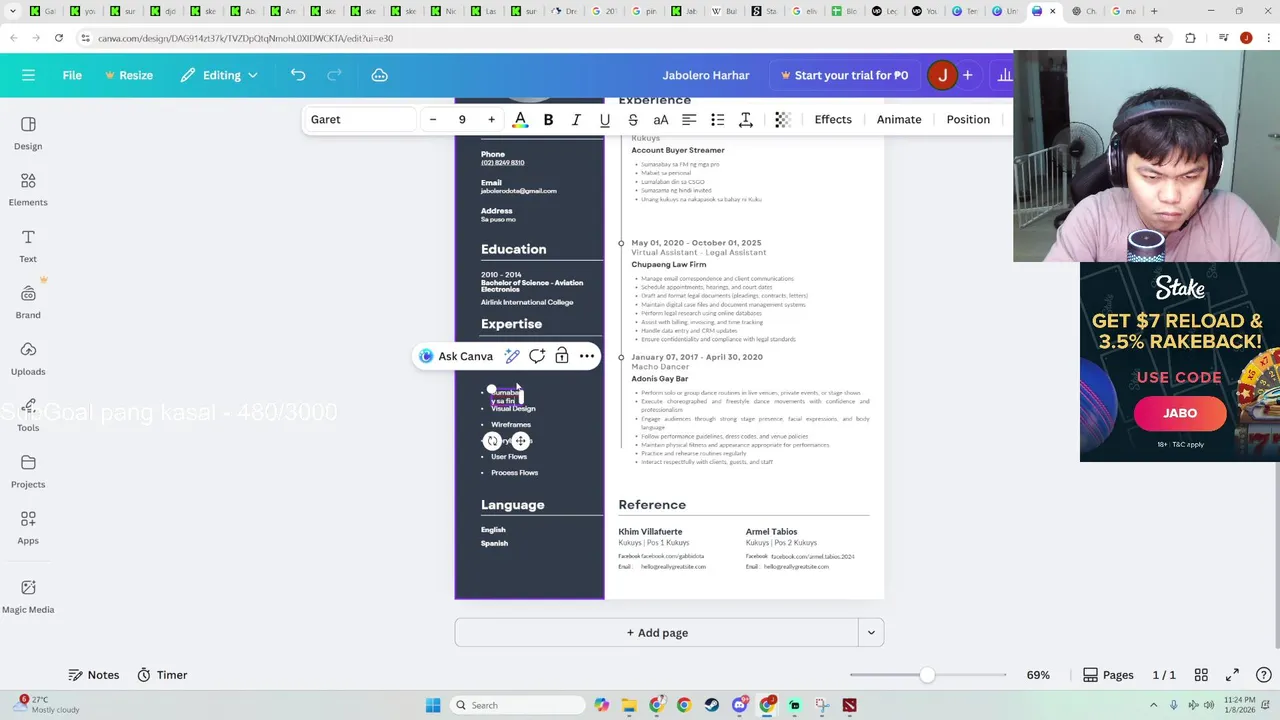Lock the selected text element

562,356
